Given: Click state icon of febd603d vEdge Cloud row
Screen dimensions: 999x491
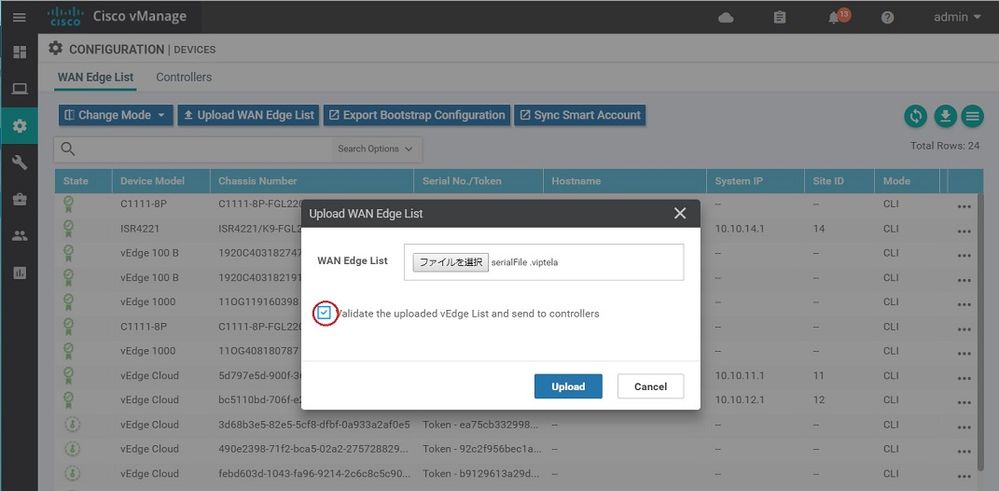Looking at the screenshot, I should pyautogui.click(x=73, y=473).
